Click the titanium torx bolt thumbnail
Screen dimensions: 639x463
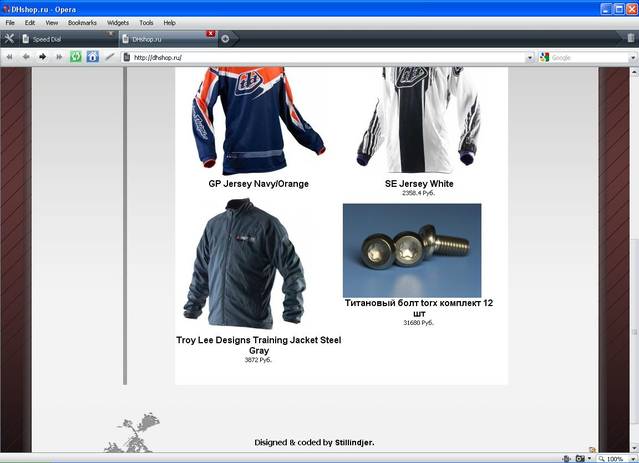pos(412,251)
